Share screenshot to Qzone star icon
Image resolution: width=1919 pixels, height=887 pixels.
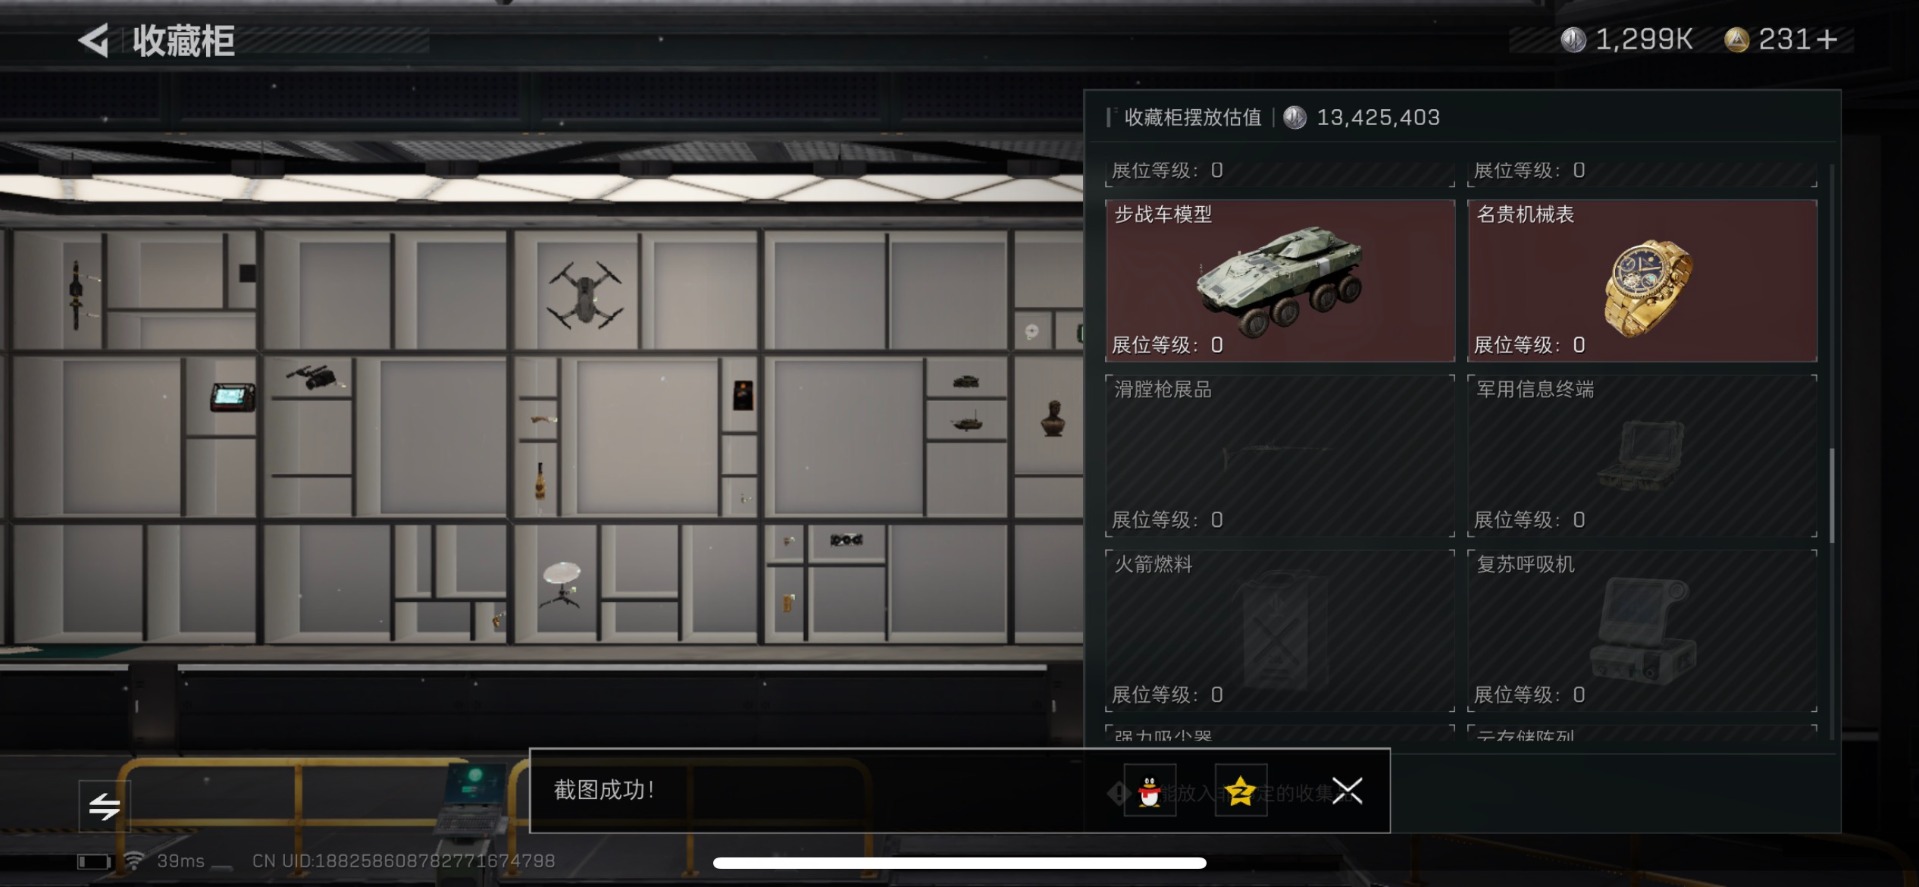coord(1241,791)
